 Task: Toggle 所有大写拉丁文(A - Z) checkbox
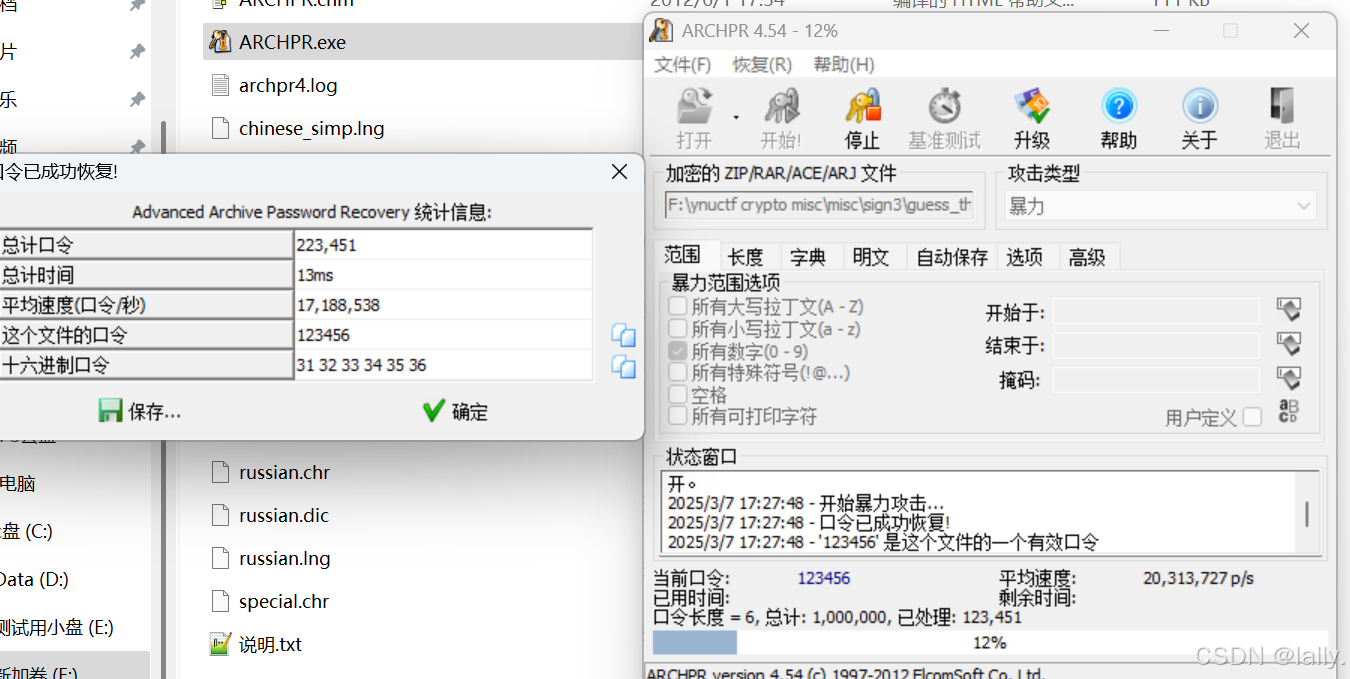pyautogui.click(x=678, y=307)
